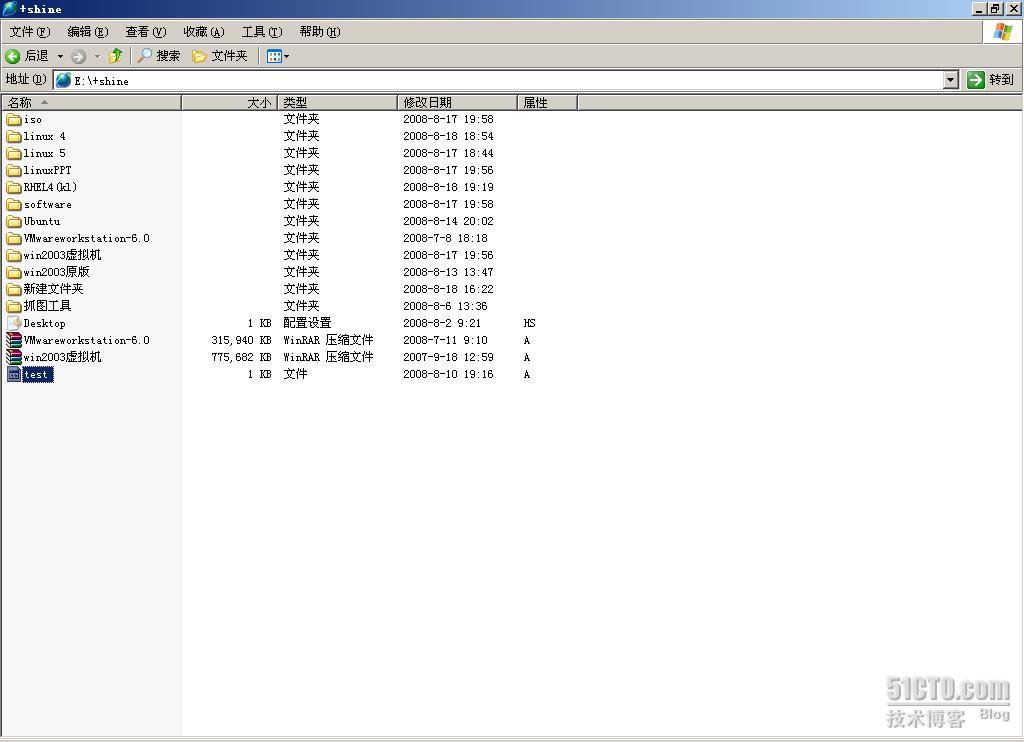Screen dimensions: 1024x742
Task: Click the 775,682 KB size cell
Action: (x=241, y=357)
